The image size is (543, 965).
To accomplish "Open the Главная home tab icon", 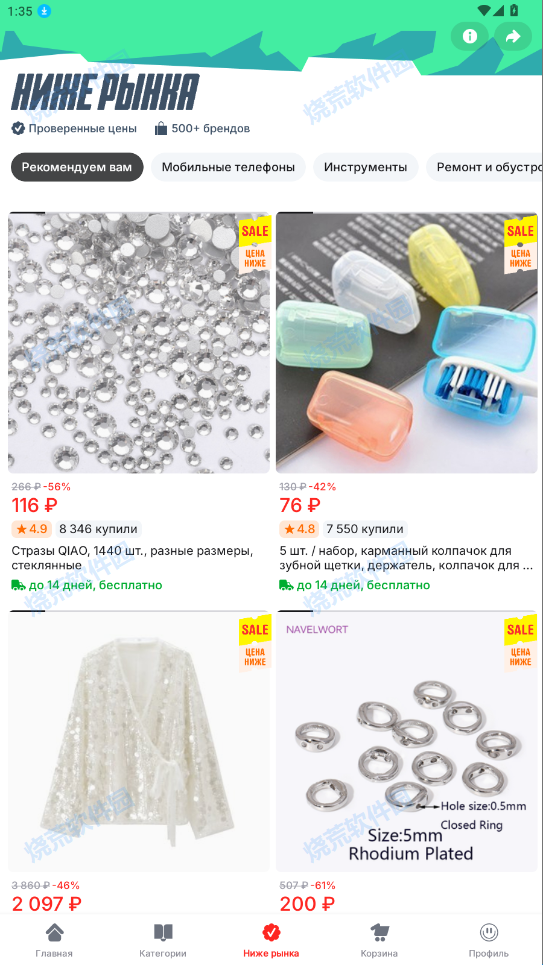I will [54, 932].
